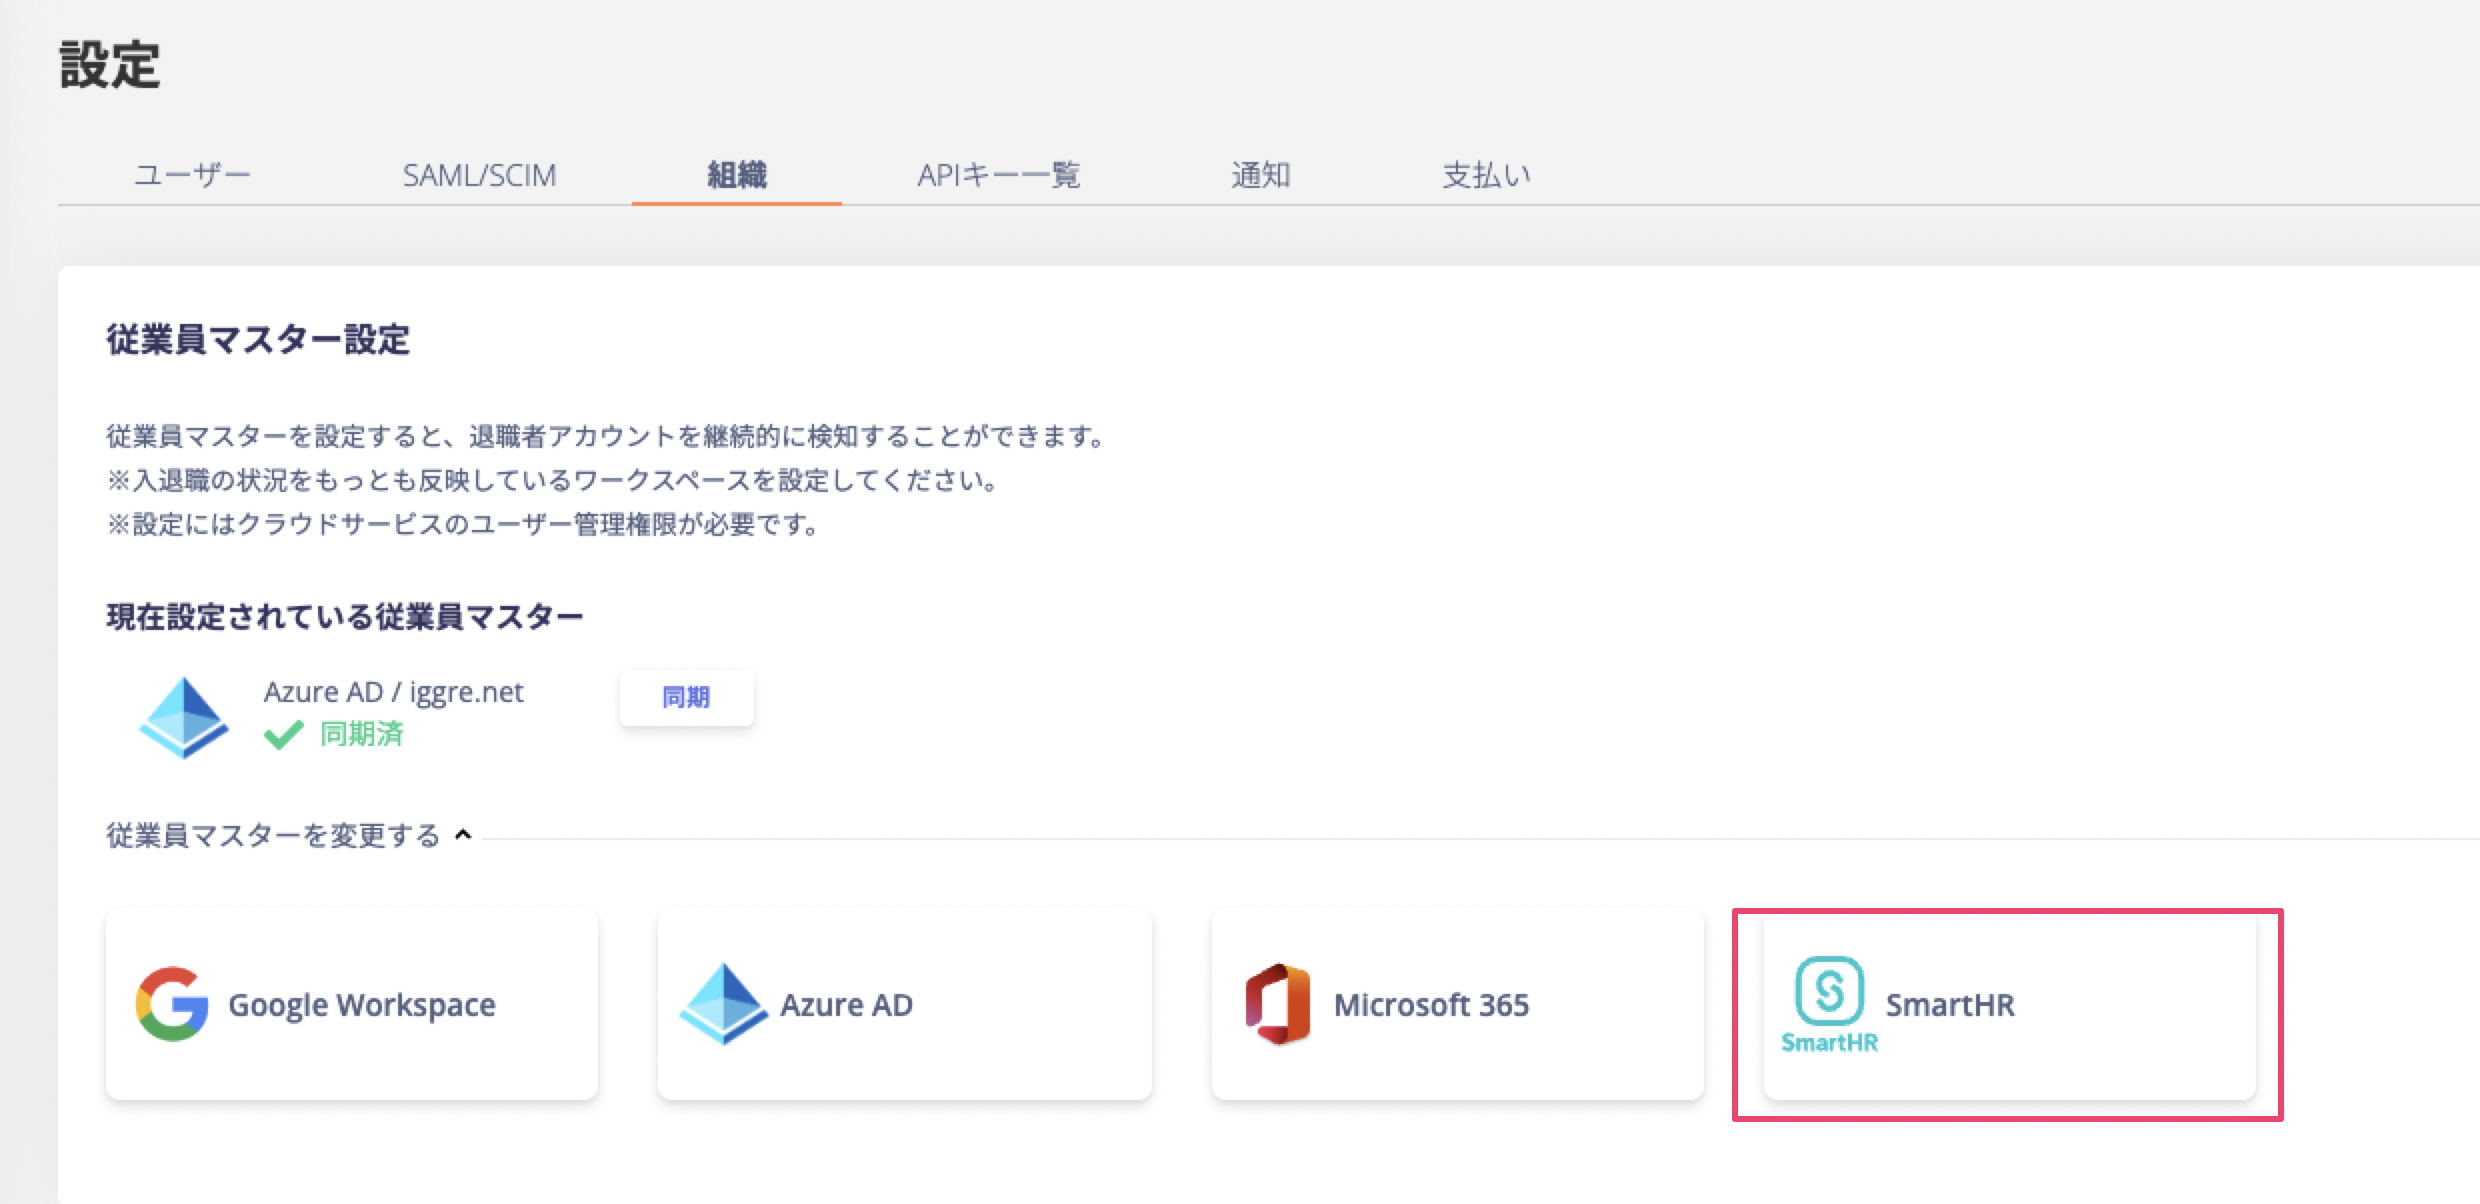2480x1204 pixels.
Task: Click the Azure AD pyramid icon in card
Action: (x=724, y=1004)
